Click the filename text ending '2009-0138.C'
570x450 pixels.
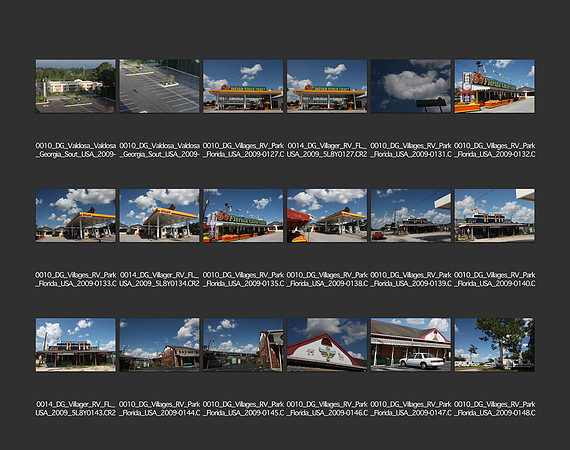327,279
